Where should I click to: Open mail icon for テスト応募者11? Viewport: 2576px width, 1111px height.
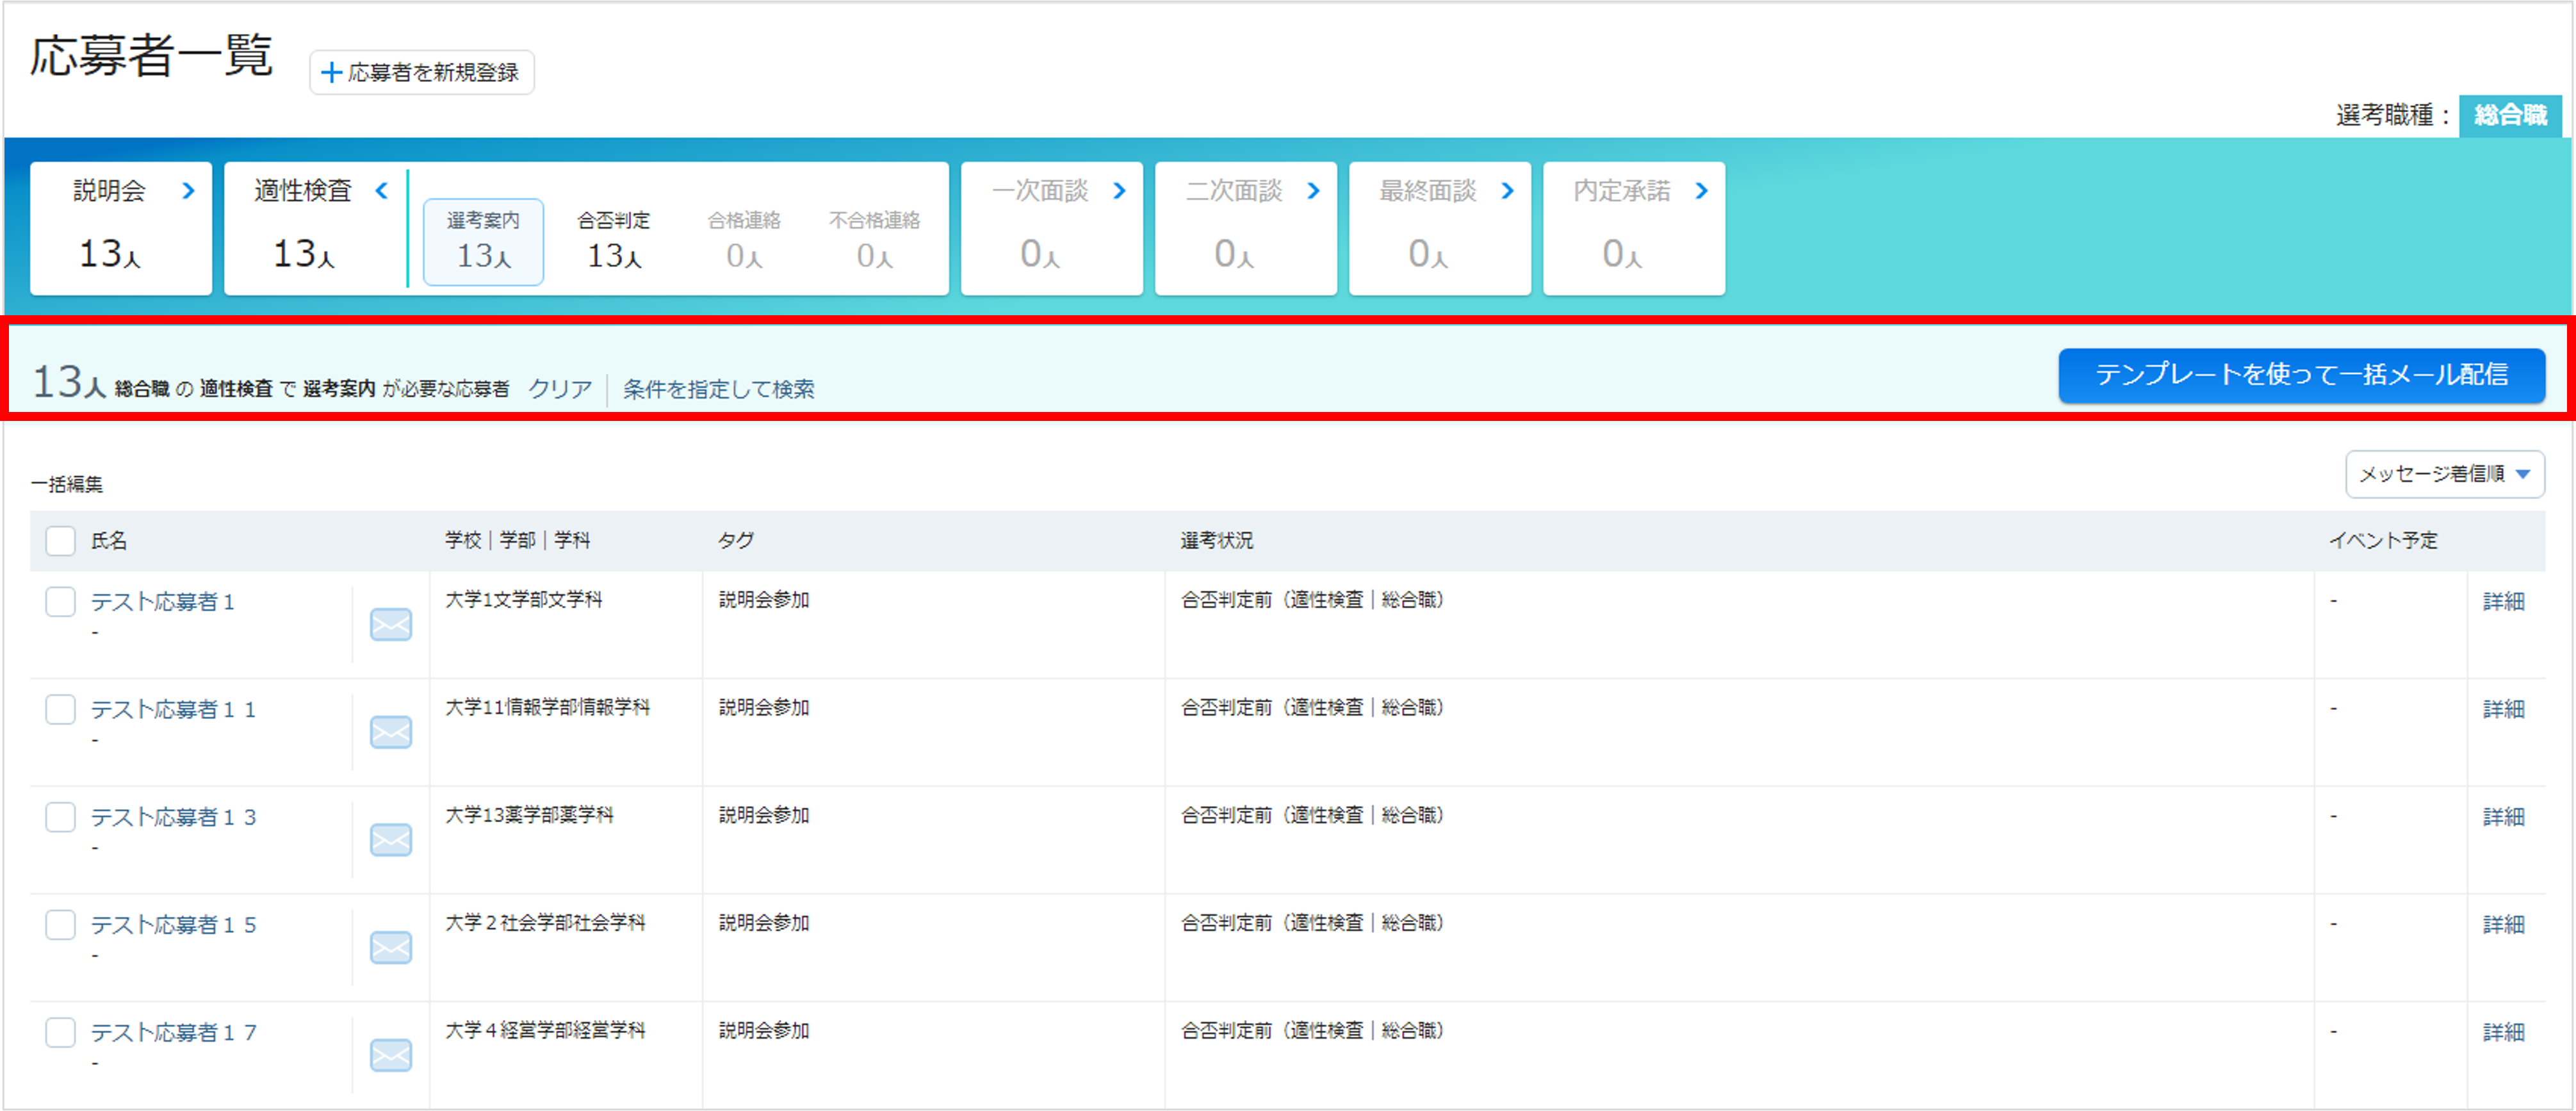click(390, 733)
